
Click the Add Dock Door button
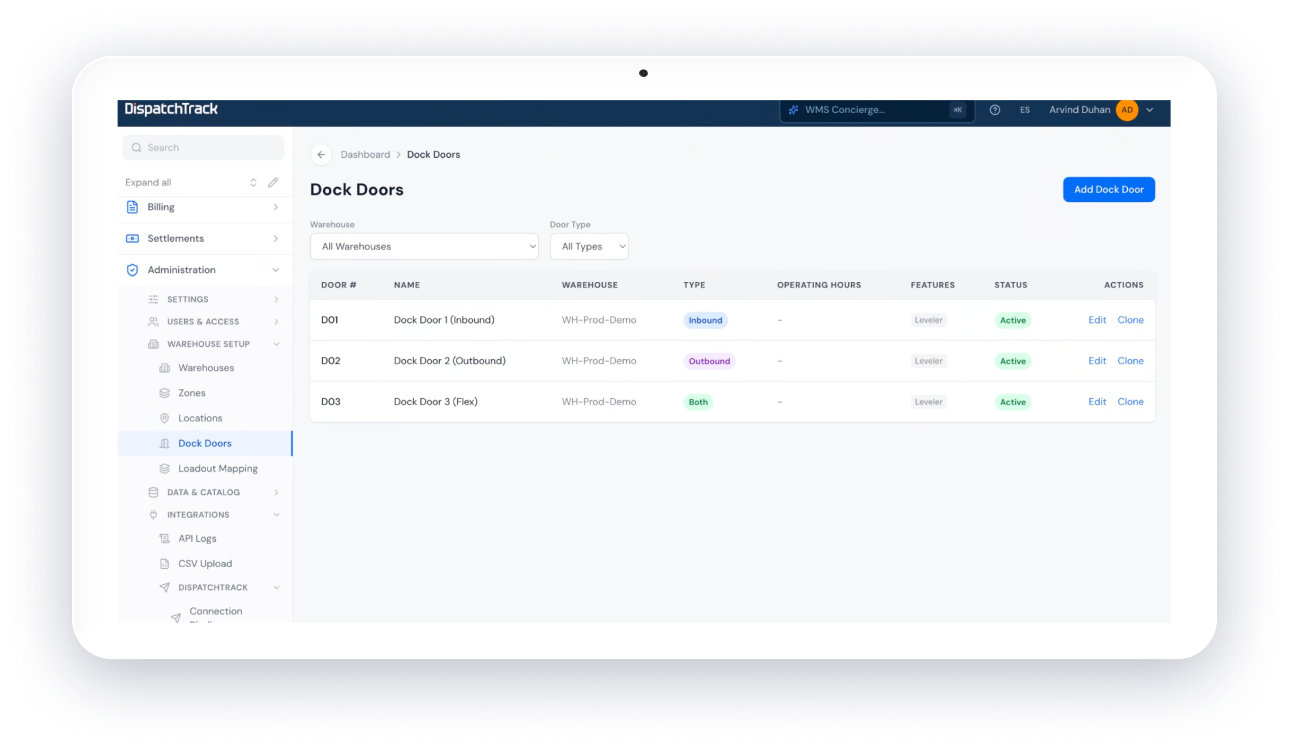click(1109, 190)
